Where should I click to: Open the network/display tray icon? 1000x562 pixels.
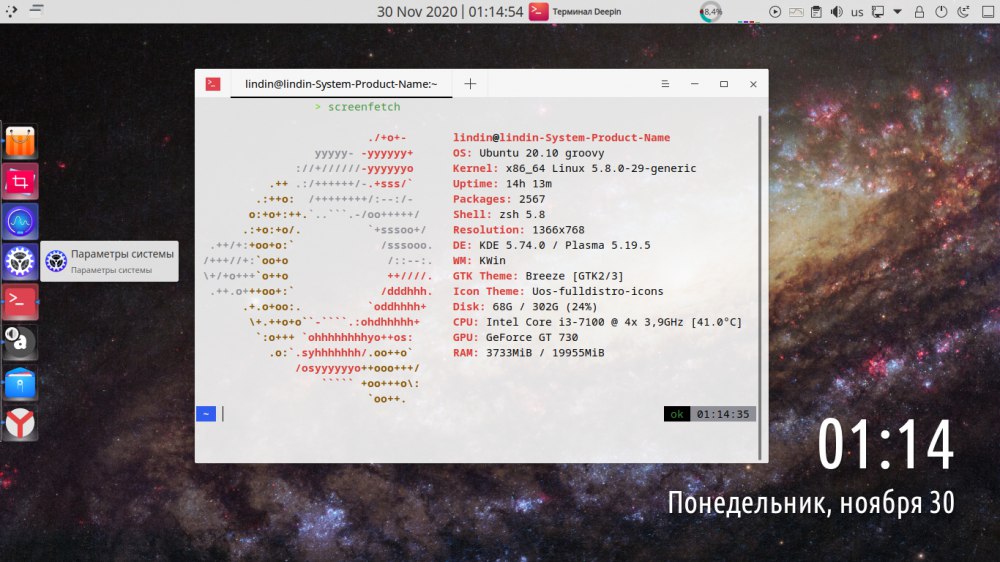(x=878, y=11)
